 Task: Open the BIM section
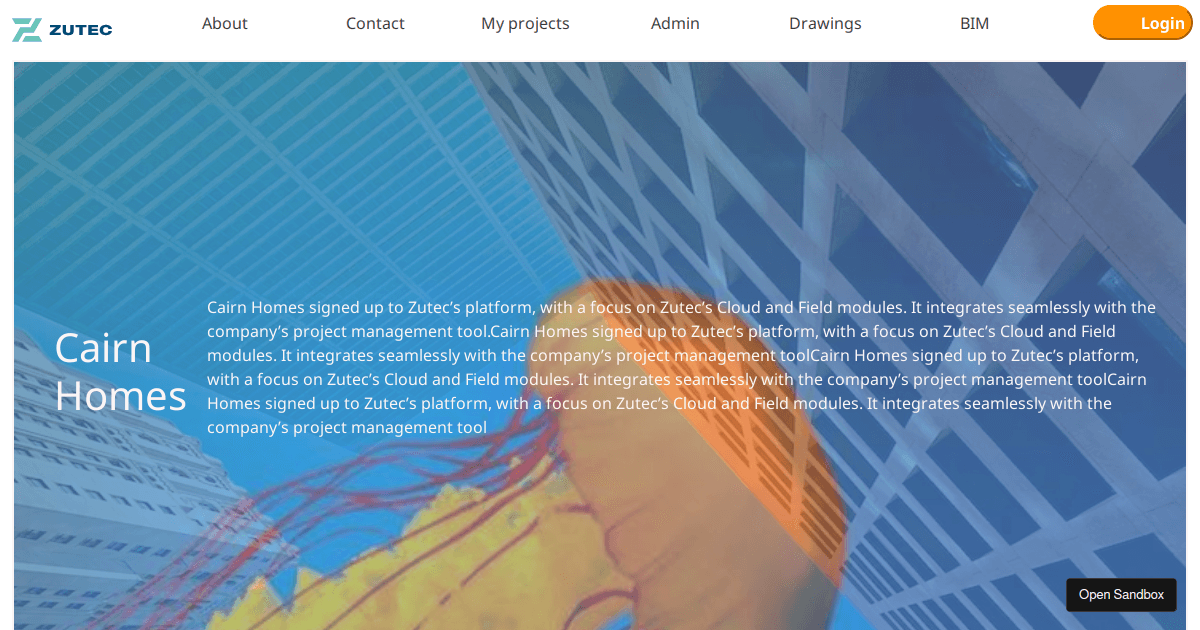(x=975, y=23)
